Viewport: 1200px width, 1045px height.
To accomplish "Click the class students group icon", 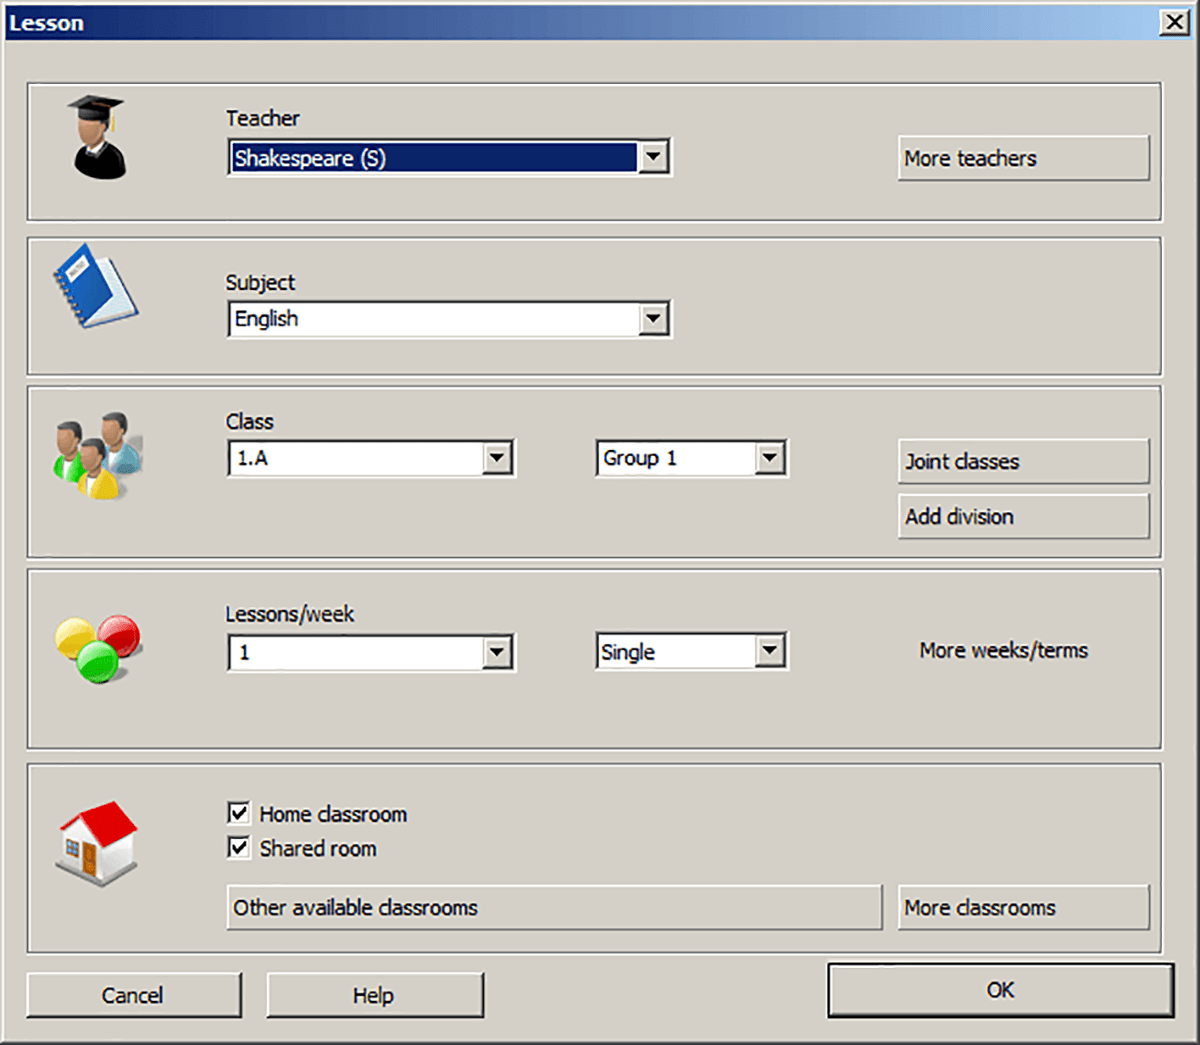I will coord(98,456).
